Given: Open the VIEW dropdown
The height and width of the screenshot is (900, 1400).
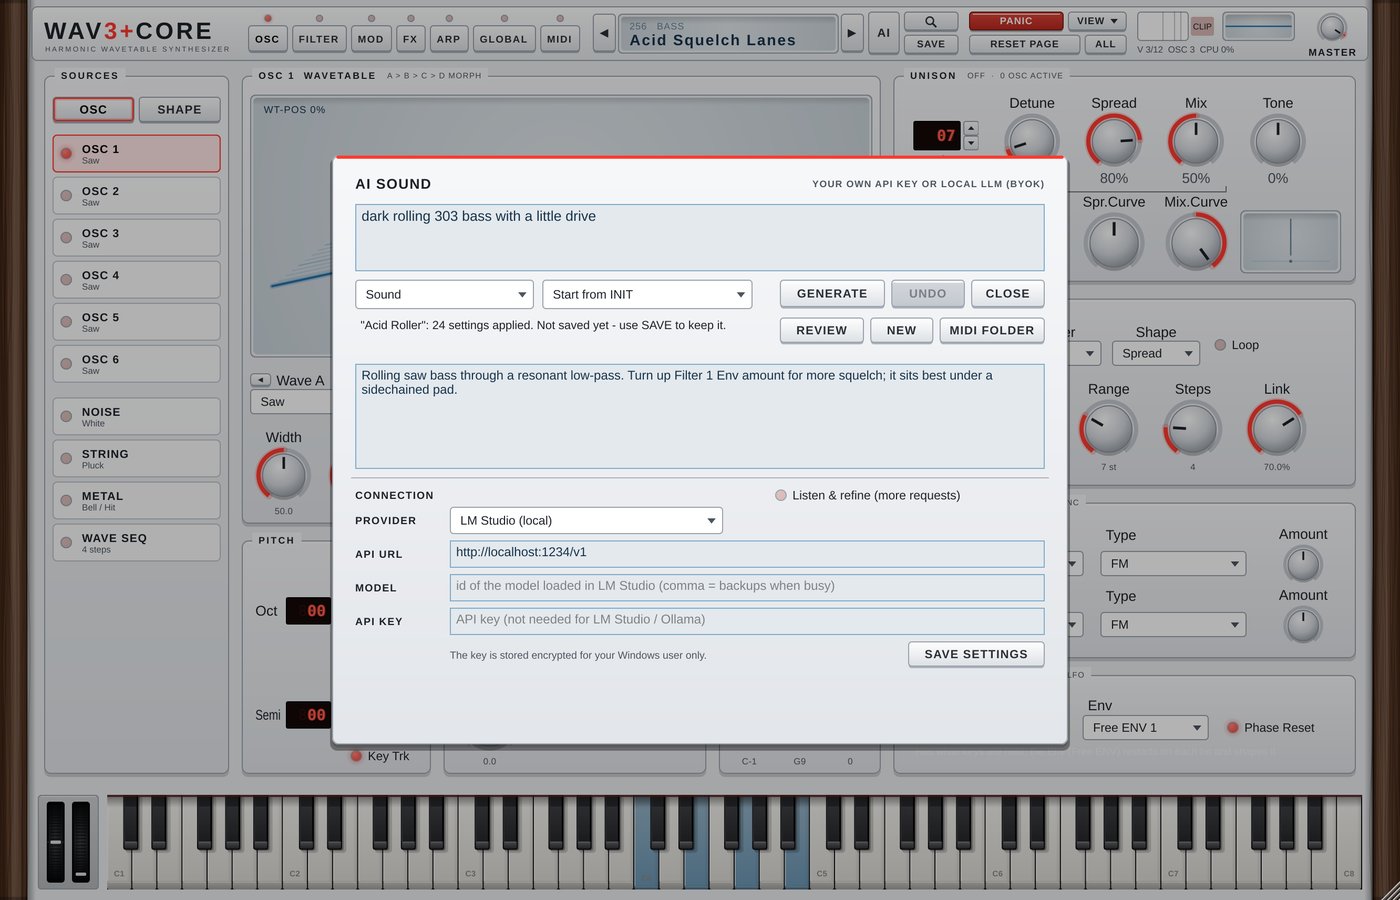Looking at the screenshot, I should point(1097,21).
